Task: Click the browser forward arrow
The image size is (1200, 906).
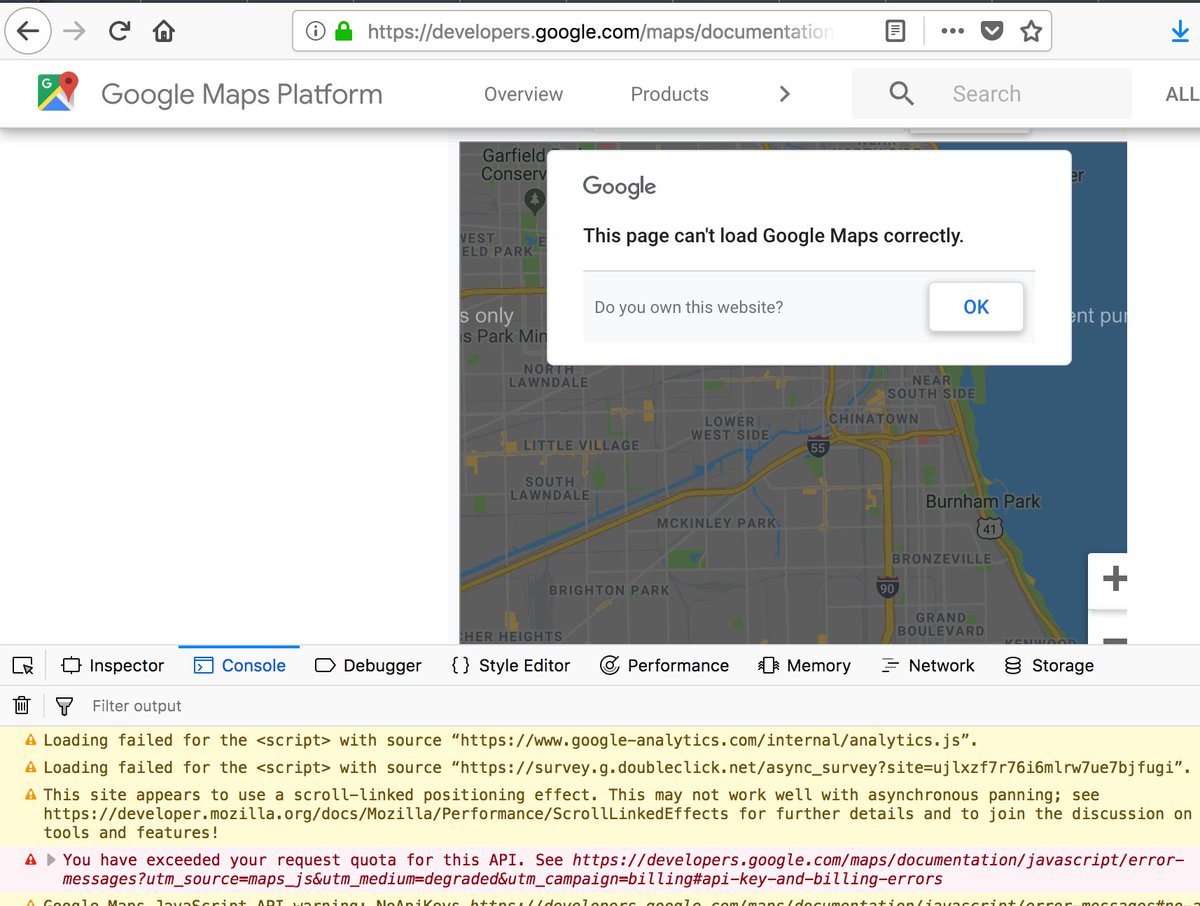Action: tap(74, 31)
